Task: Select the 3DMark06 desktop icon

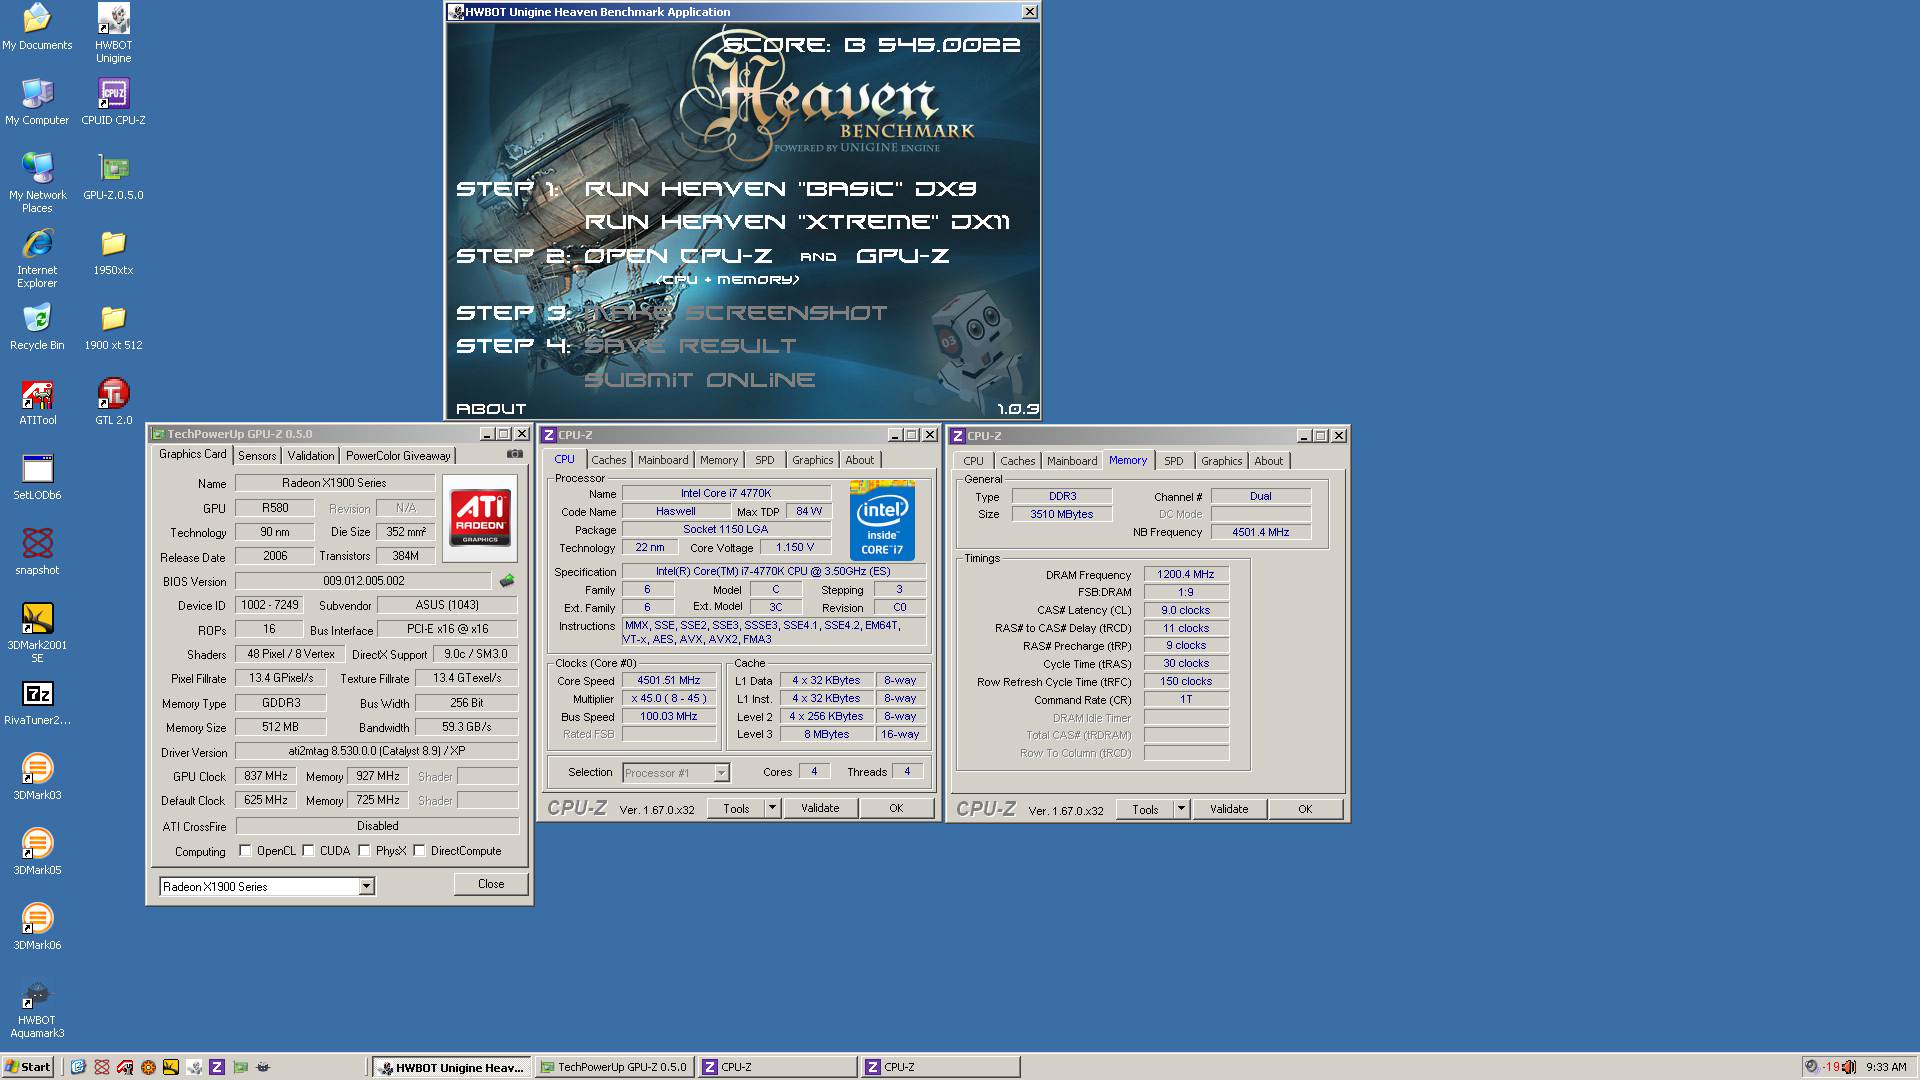Action: point(37,927)
